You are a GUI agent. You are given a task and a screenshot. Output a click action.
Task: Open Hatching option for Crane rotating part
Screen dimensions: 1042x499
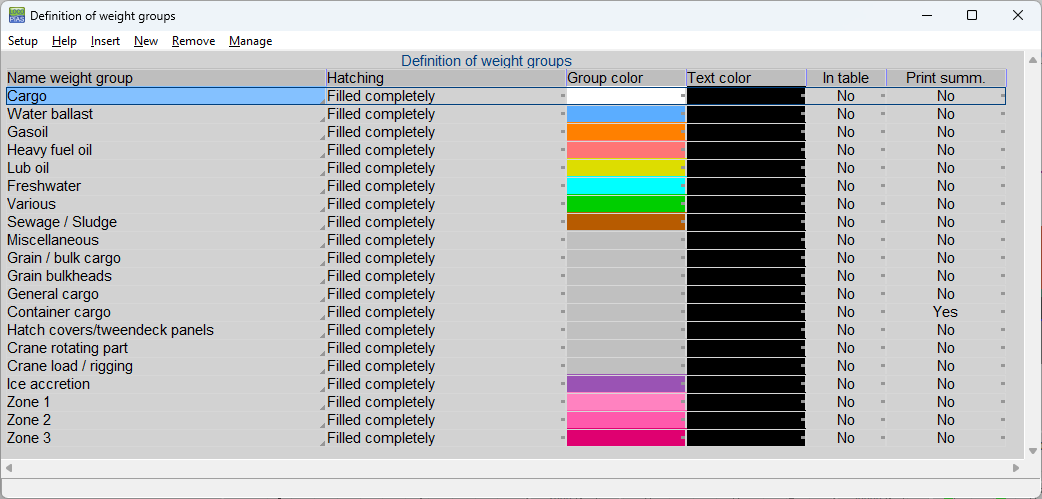(446, 348)
